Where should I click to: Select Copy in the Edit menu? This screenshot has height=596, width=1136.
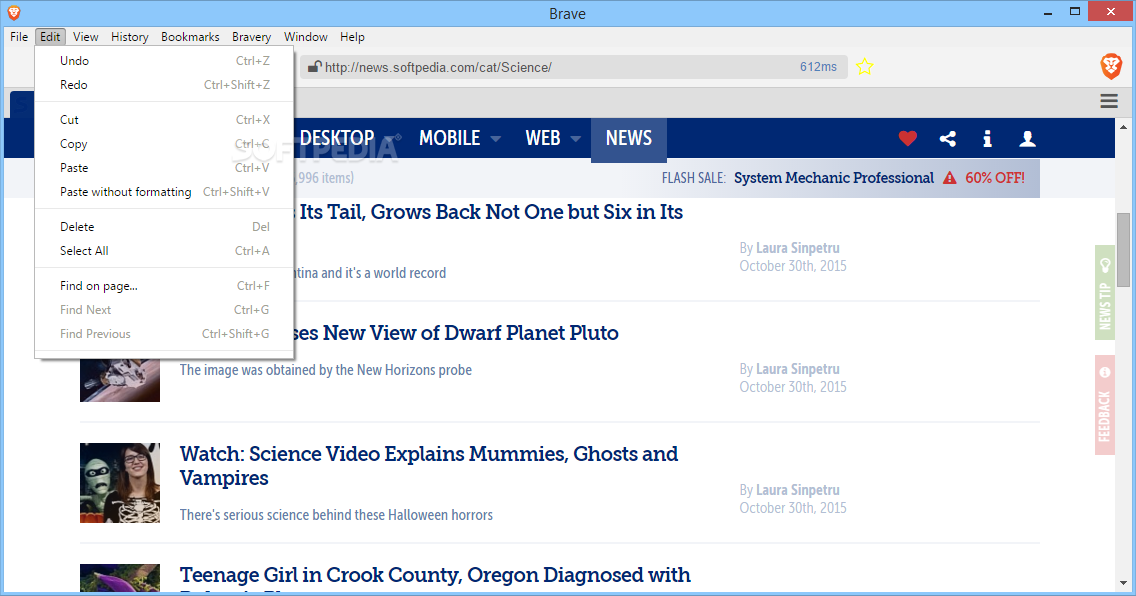(164, 143)
